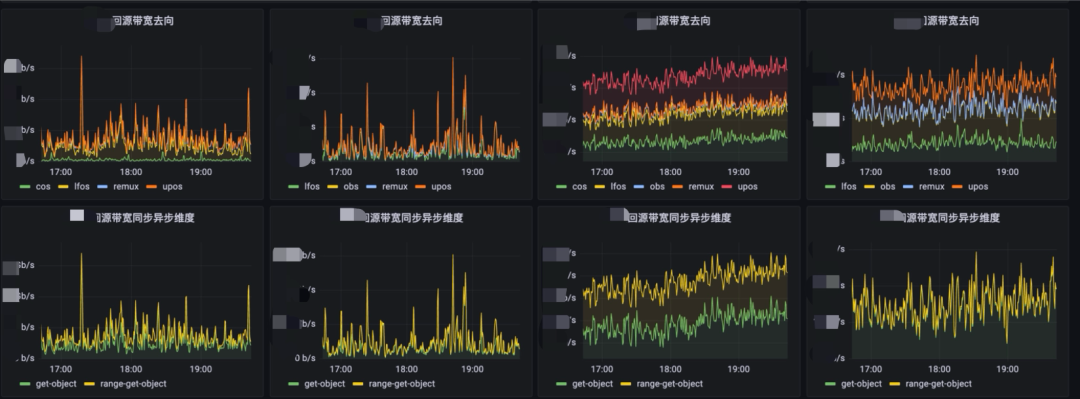This screenshot has height=399, width=1080.
Task: Toggle obs series in fourth top-row panel legend
Action: click(887, 187)
